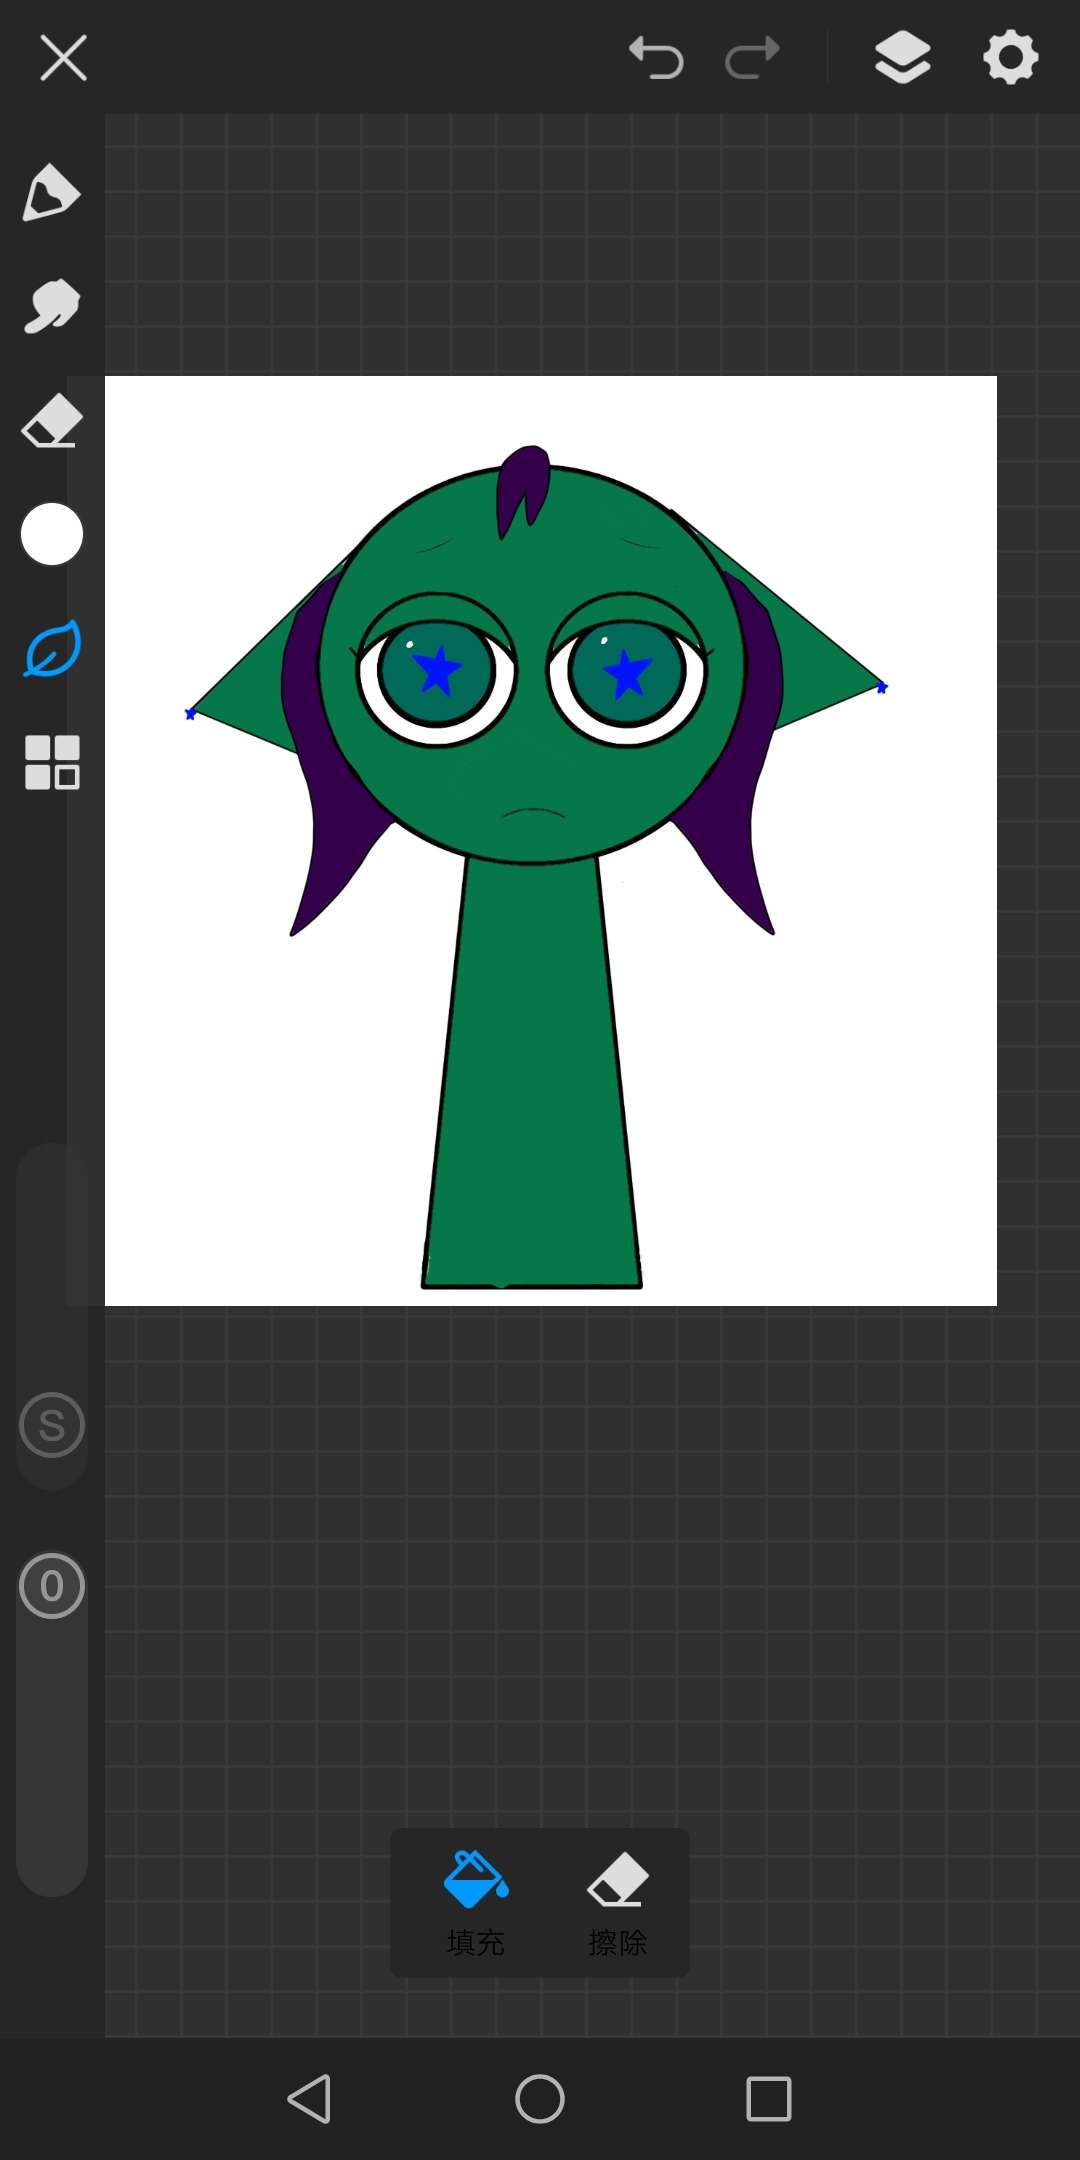Open the white color swatch picker
This screenshot has width=1080, height=2160.
click(x=51, y=534)
